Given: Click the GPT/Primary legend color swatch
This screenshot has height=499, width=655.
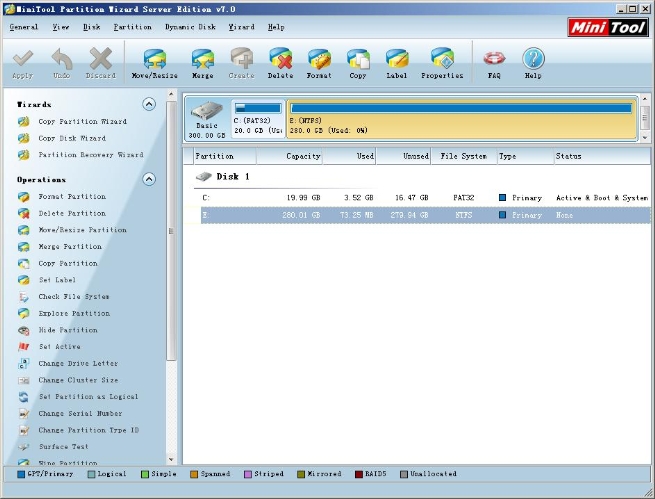Looking at the screenshot, I should (21, 474).
